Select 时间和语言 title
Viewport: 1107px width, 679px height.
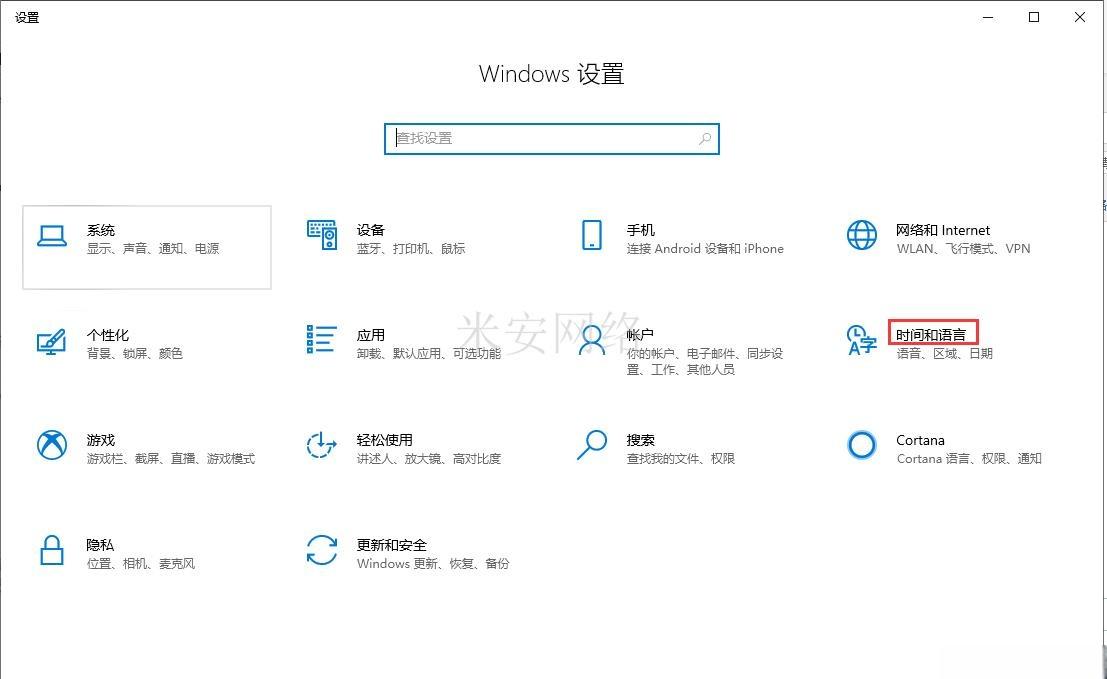click(931, 335)
